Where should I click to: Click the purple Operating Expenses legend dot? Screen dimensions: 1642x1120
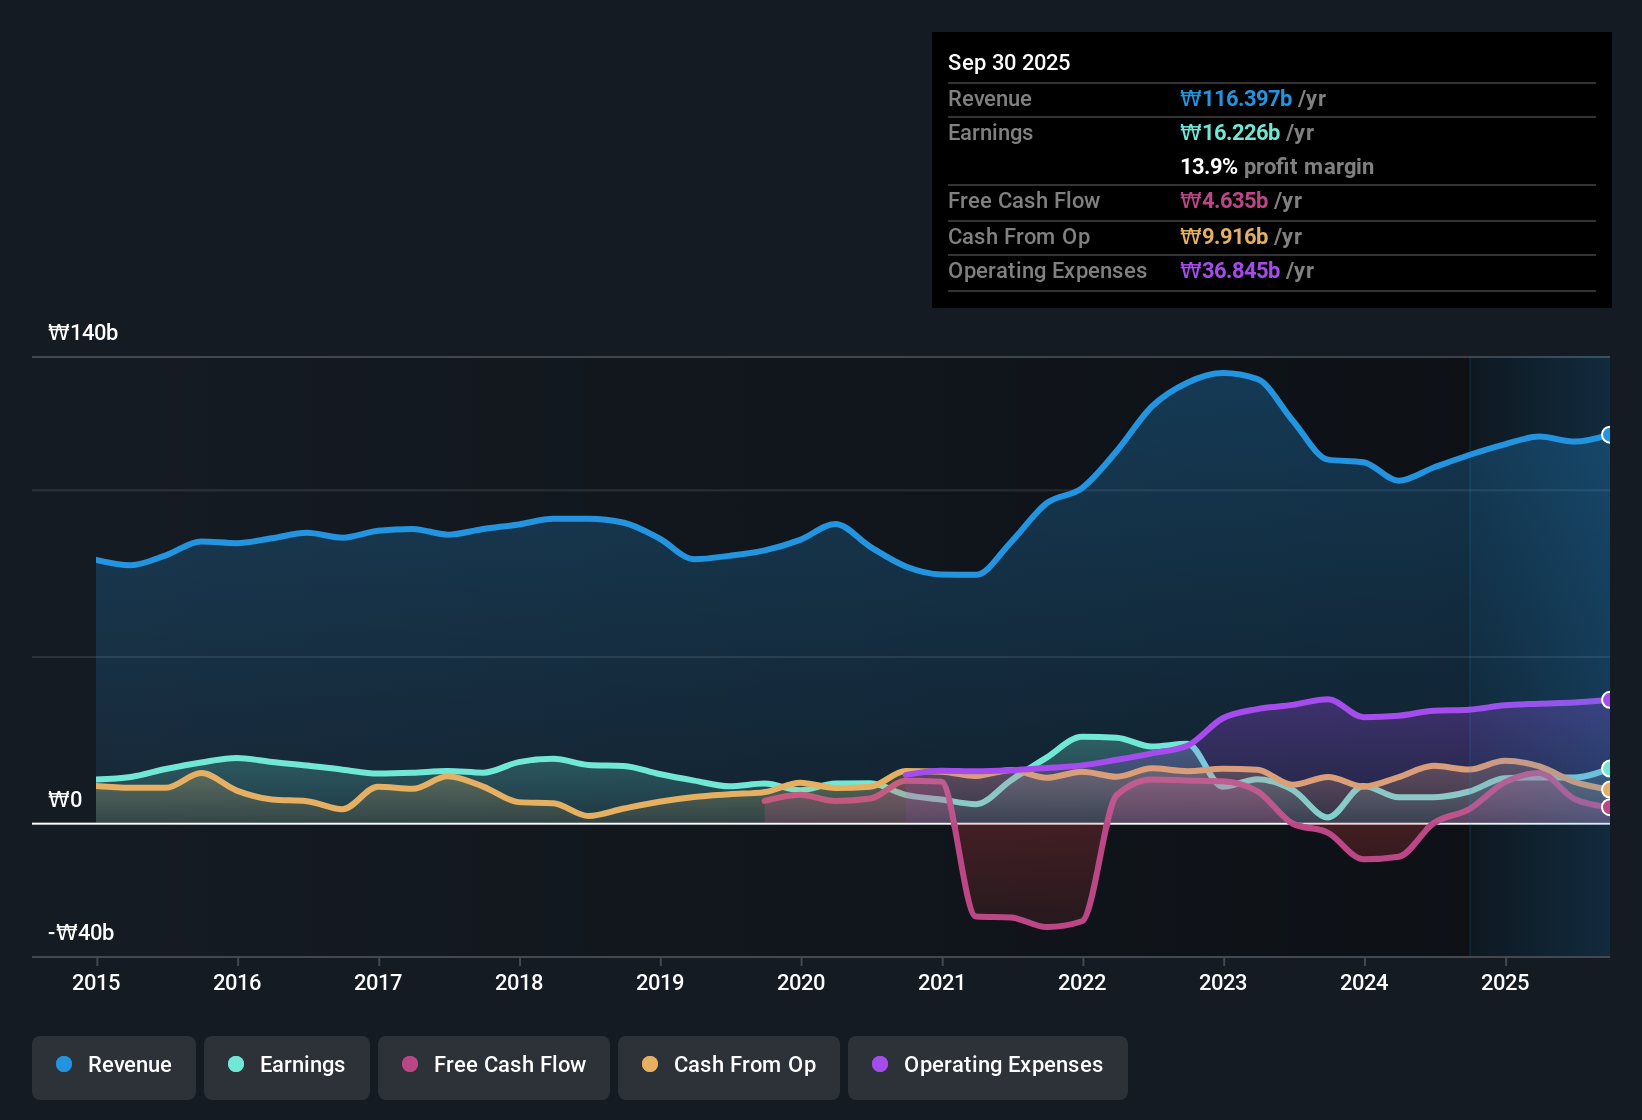pyautogui.click(x=879, y=1065)
